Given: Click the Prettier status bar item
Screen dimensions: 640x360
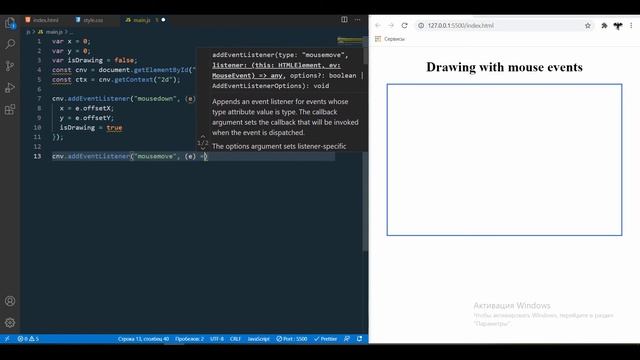Looking at the screenshot, I should coord(325,339).
